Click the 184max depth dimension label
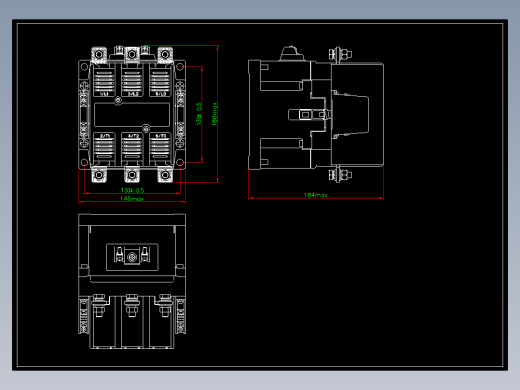The height and width of the screenshot is (390, 520). click(315, 195)
